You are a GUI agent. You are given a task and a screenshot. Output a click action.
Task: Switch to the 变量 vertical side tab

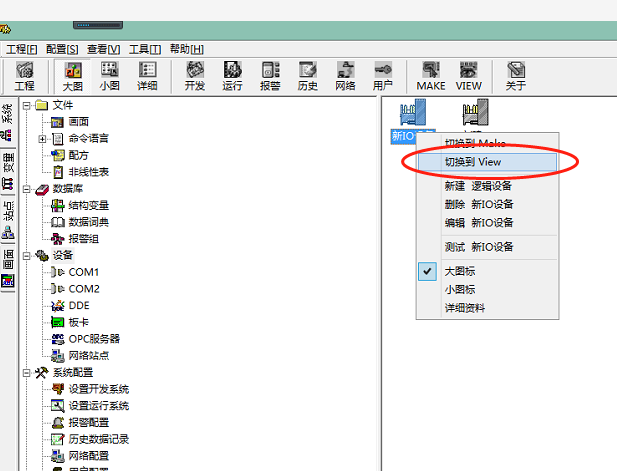click(x=8, y=164)
